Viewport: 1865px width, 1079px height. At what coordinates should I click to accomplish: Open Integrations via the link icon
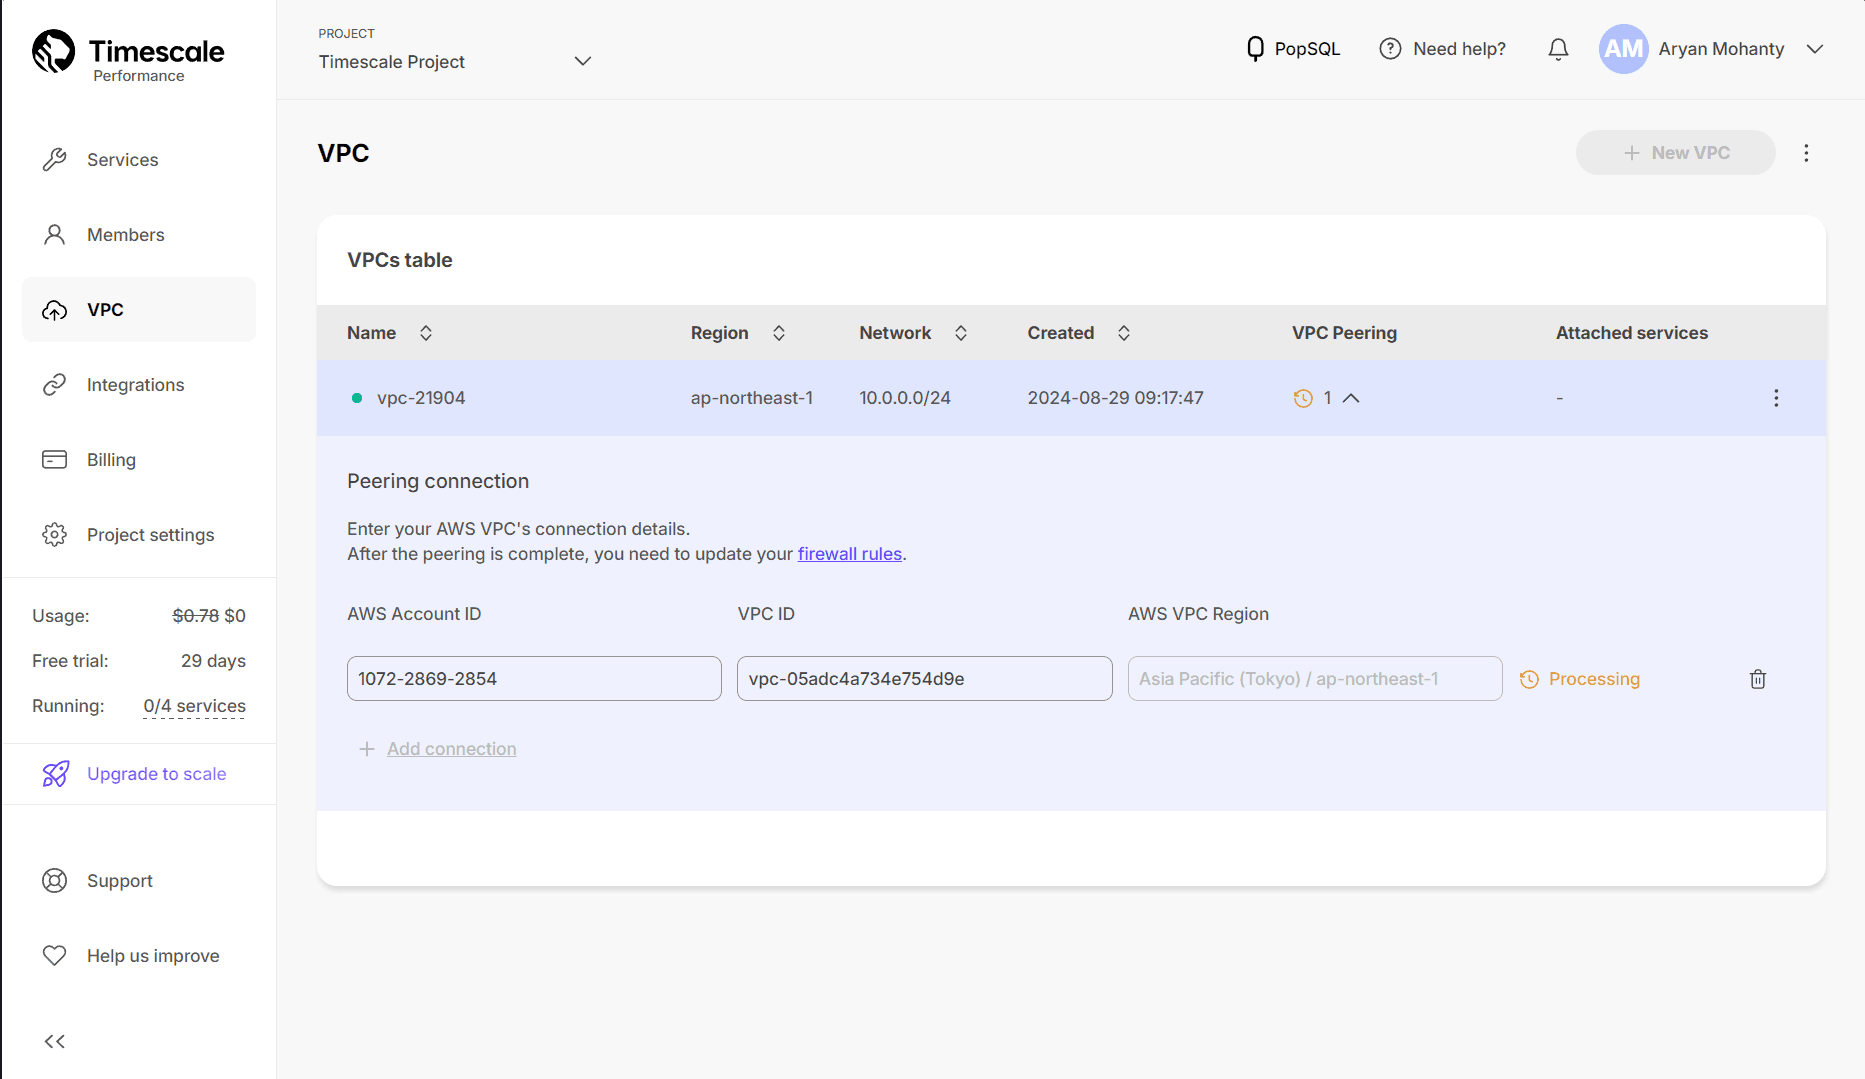(x=55, y=384)
